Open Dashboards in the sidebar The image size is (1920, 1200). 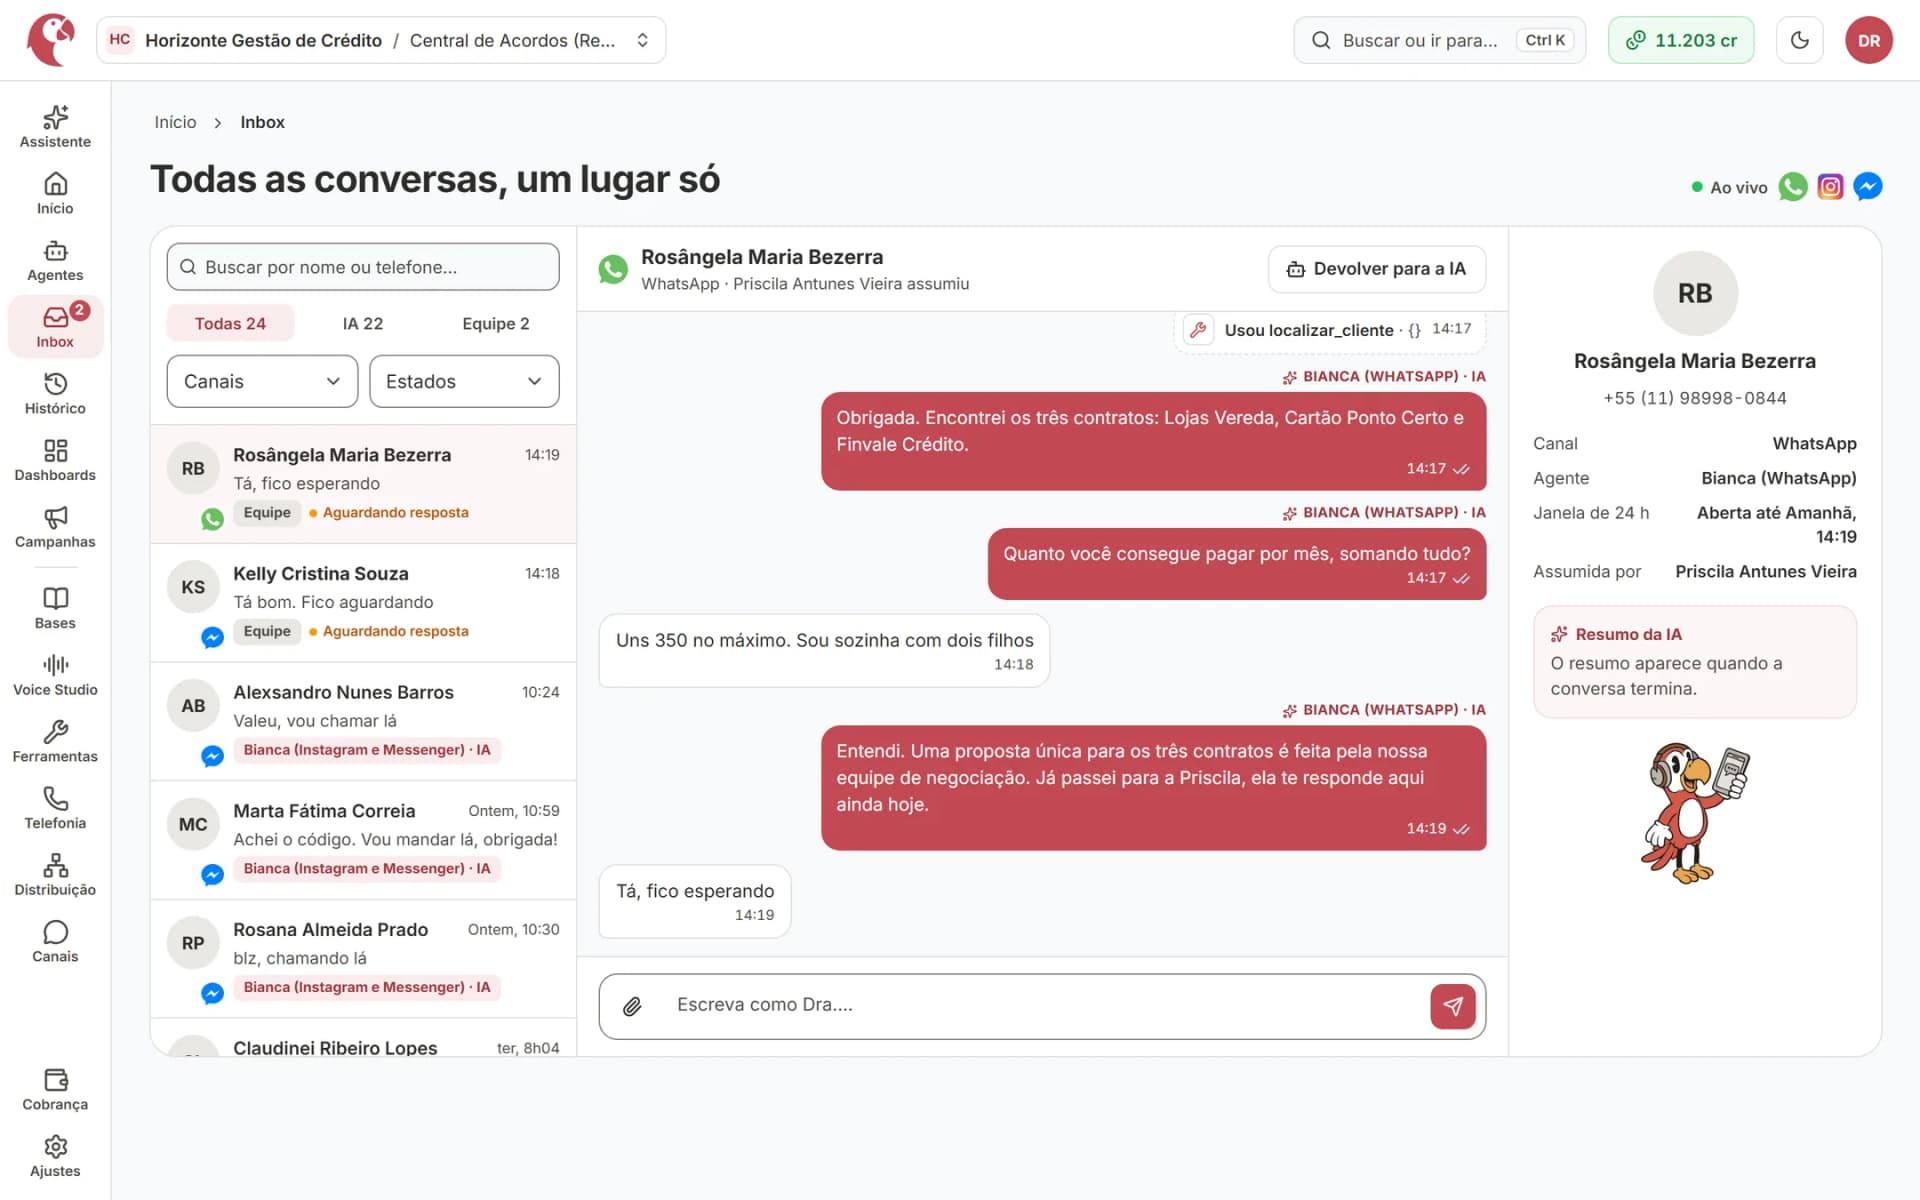55,461
